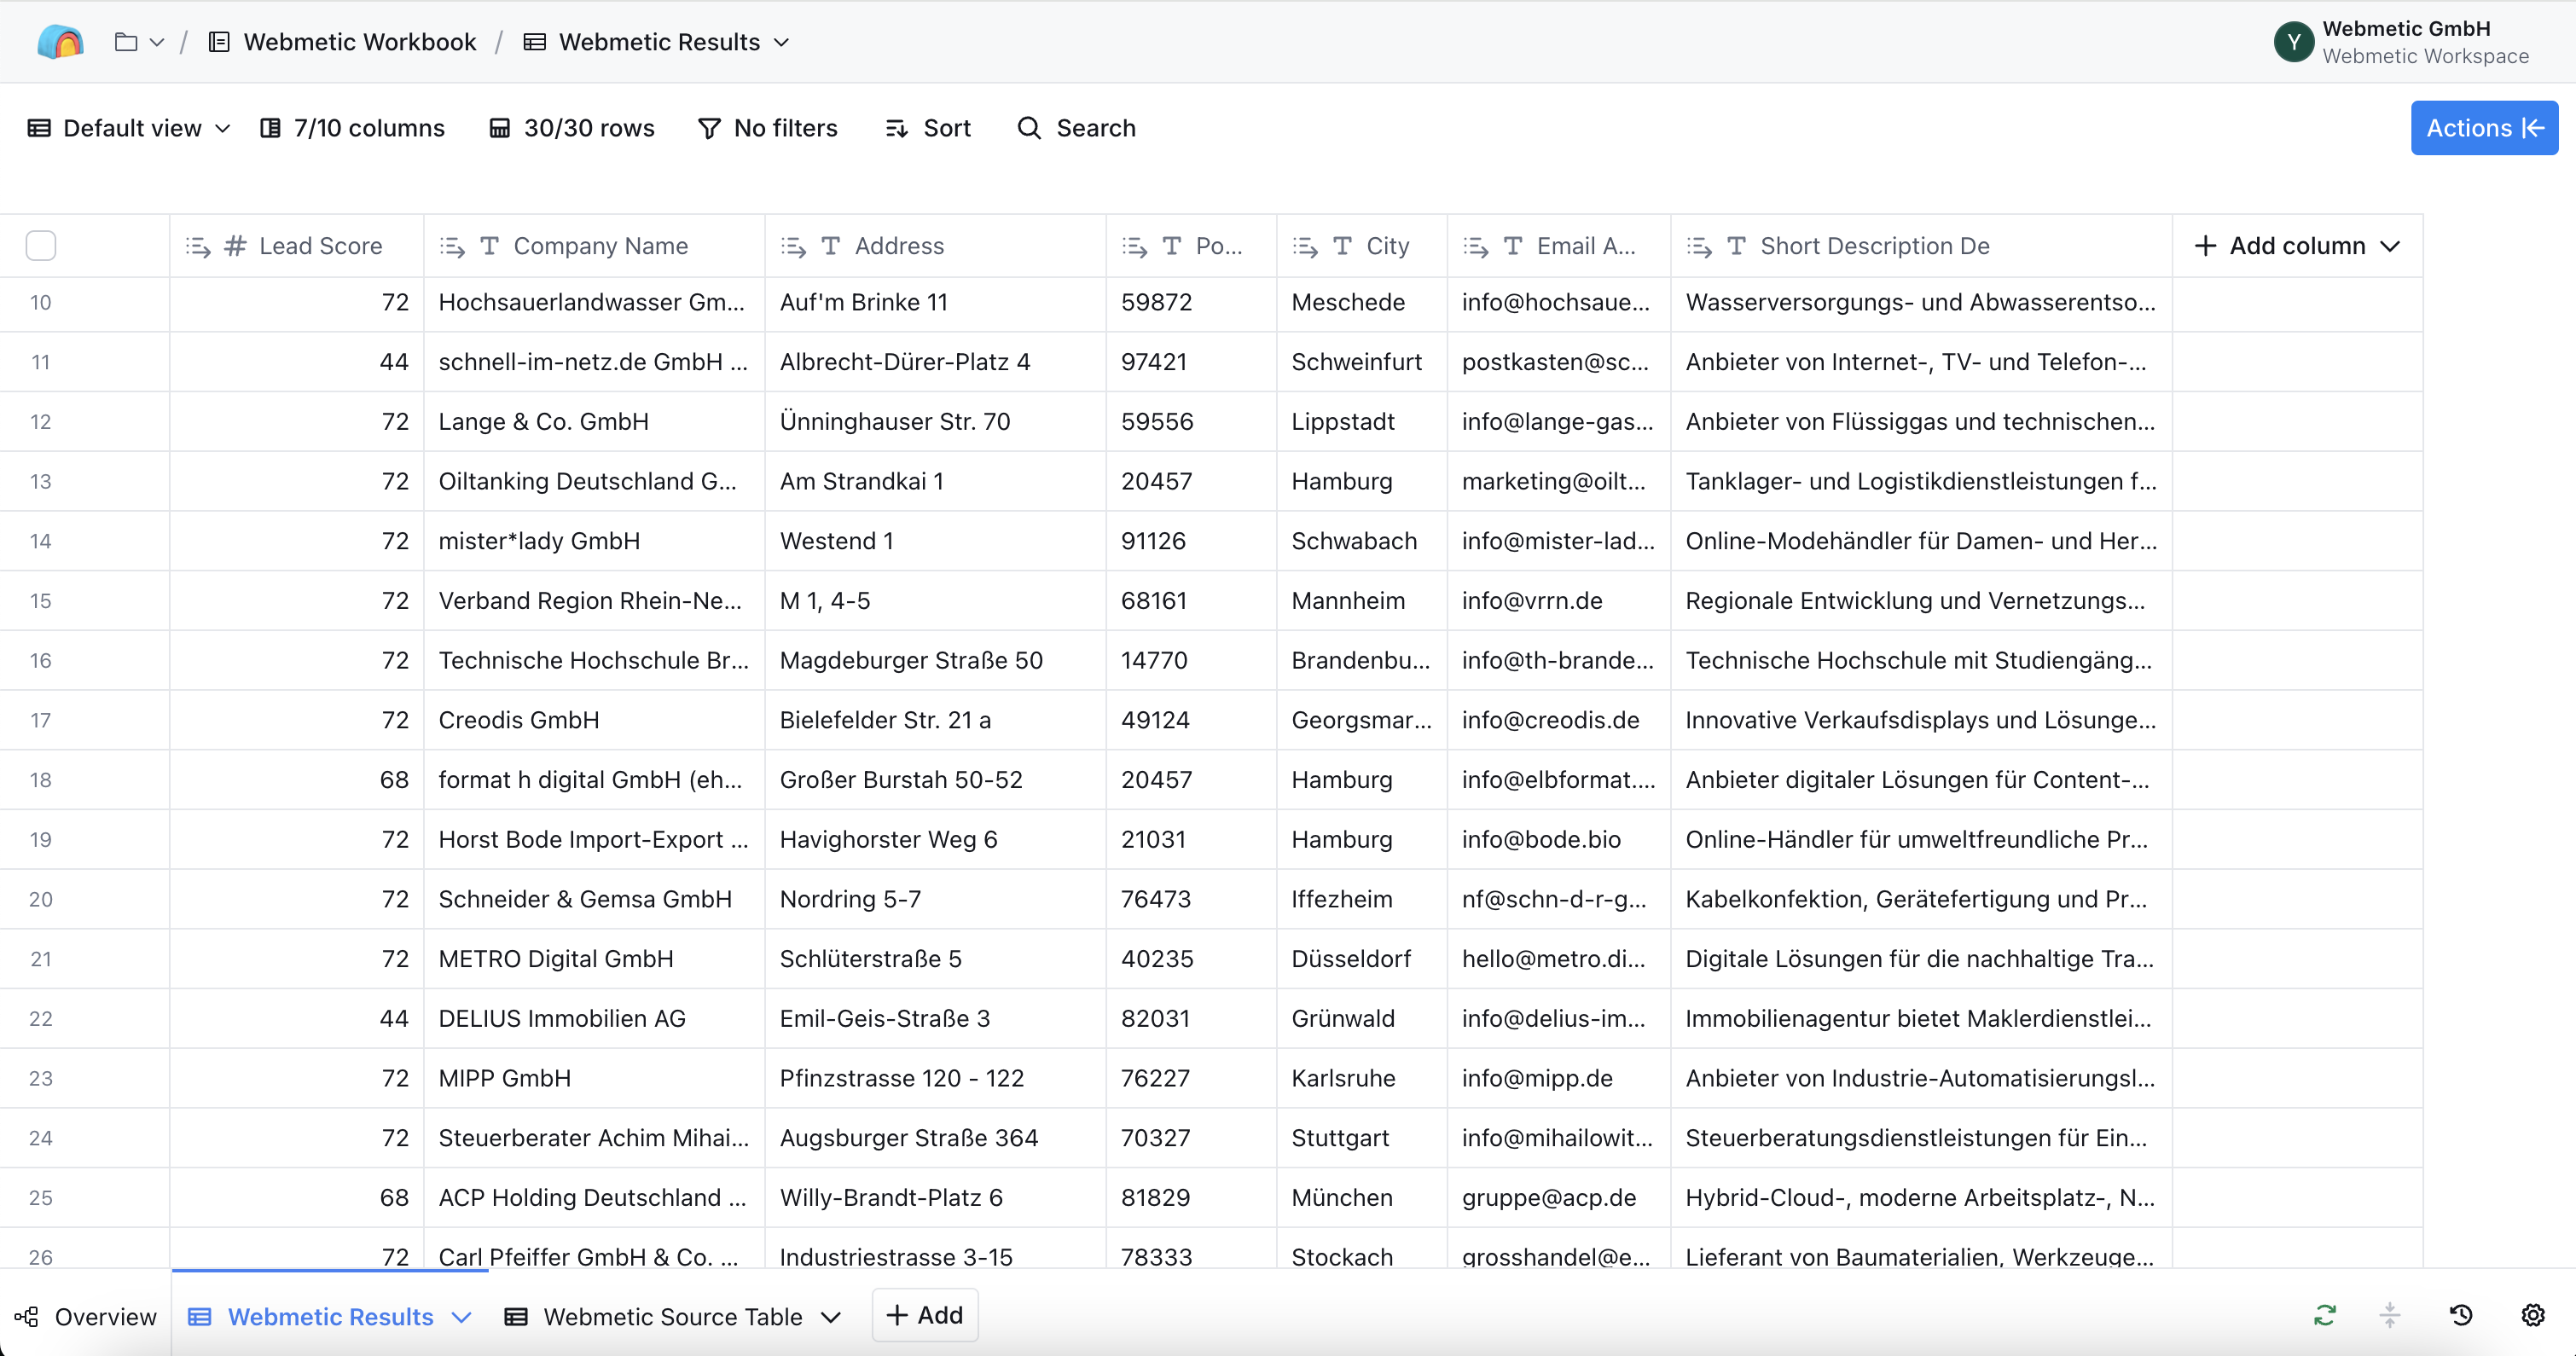This screenshot has height=1356, width=2576.
Task: Open Webmetic Workbook breadcrumb link
Action: pyautogui.click(x=342, y=42)
